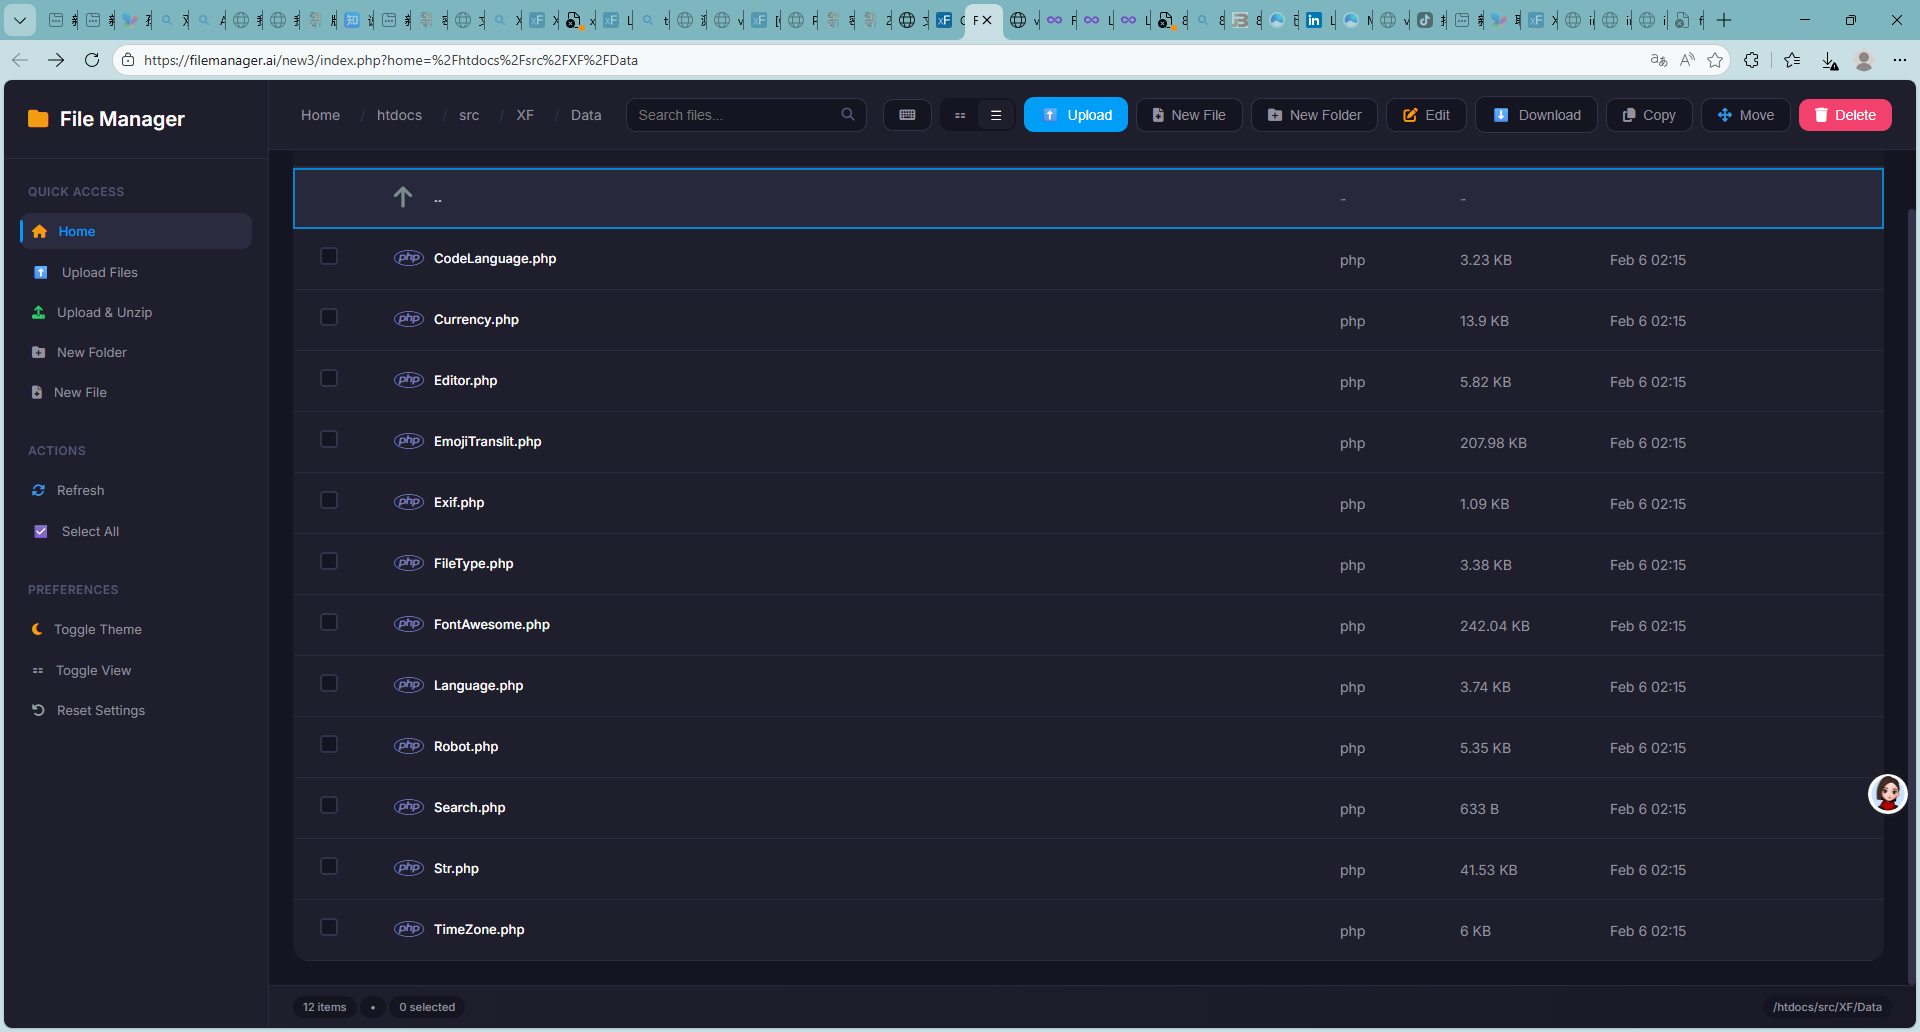Click the up-arrow parent directory icon

coord(403,197)
